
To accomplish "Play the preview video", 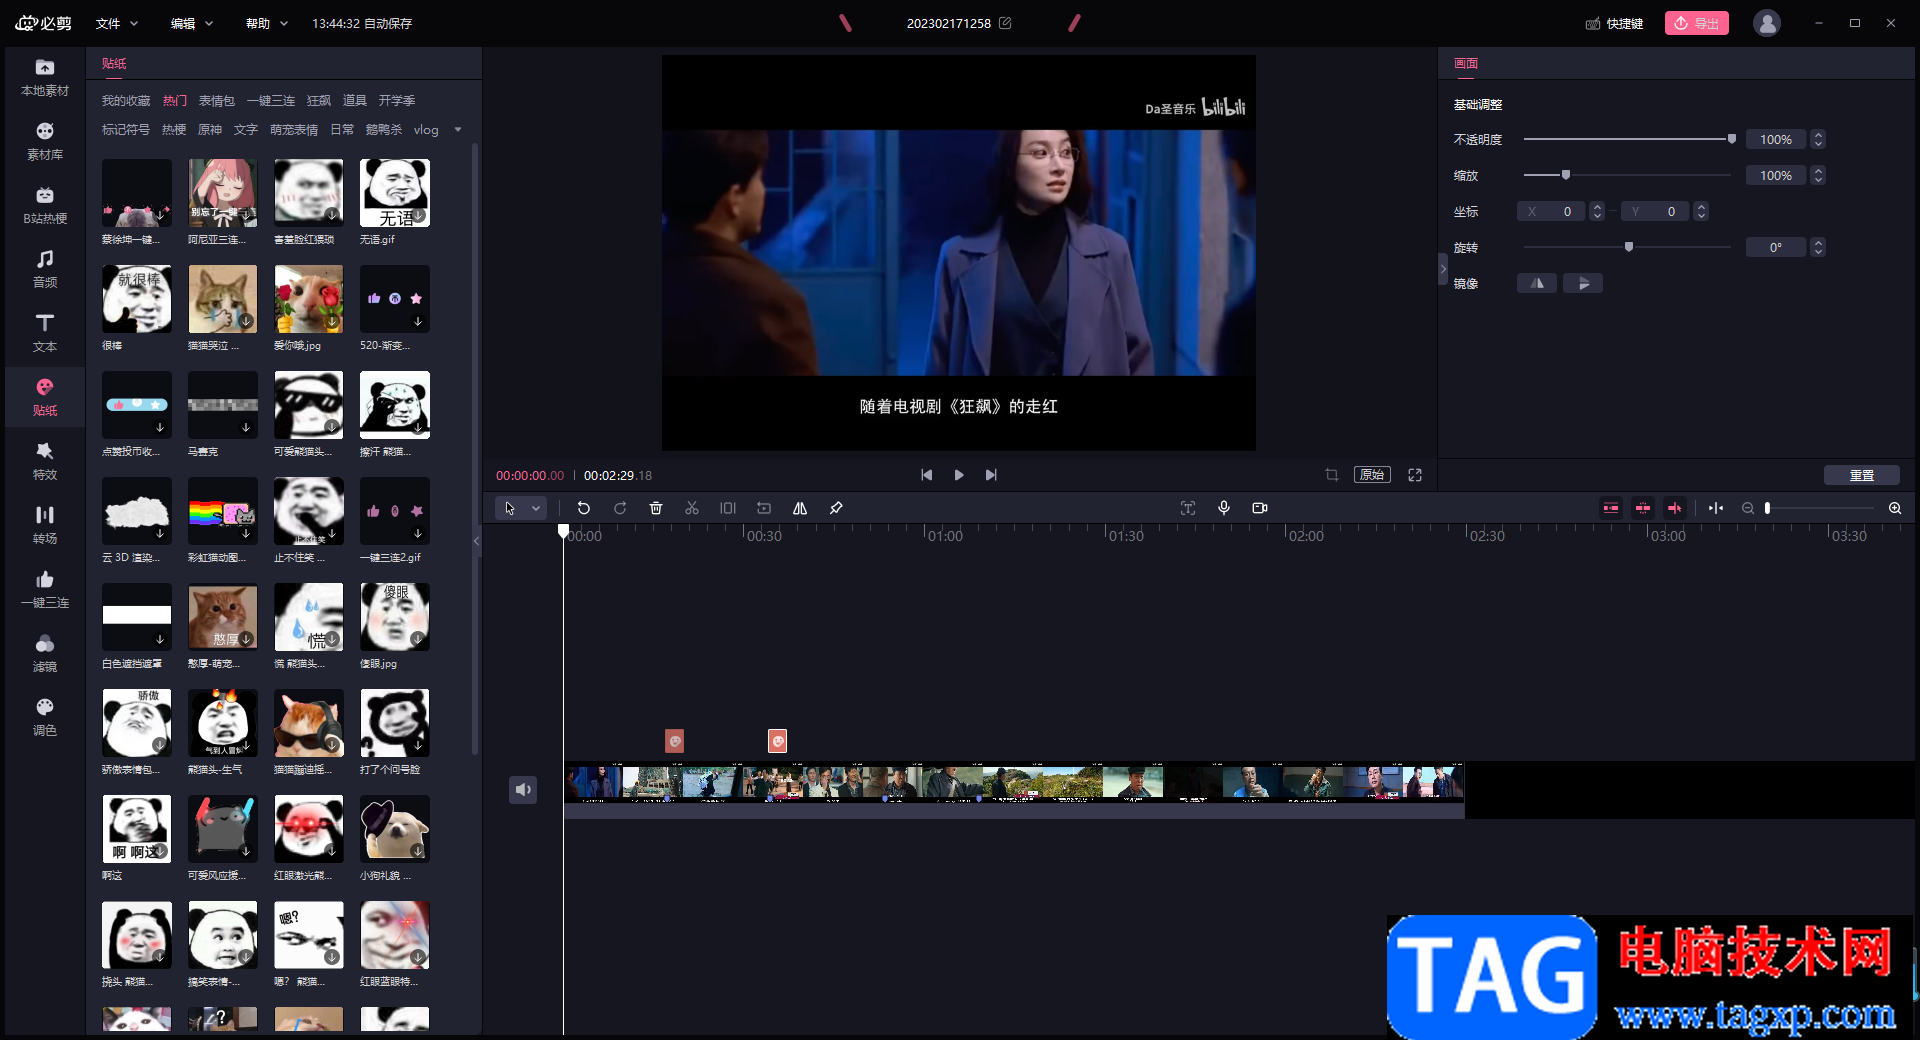I will point(959,475).
